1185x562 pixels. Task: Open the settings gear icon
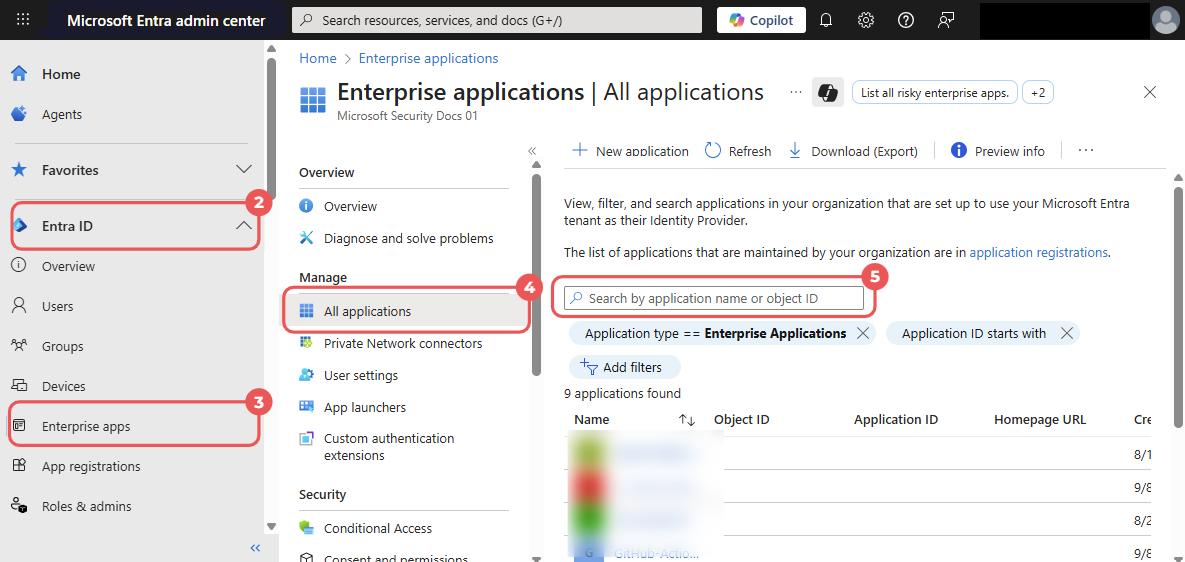click(x=866, y=20)
